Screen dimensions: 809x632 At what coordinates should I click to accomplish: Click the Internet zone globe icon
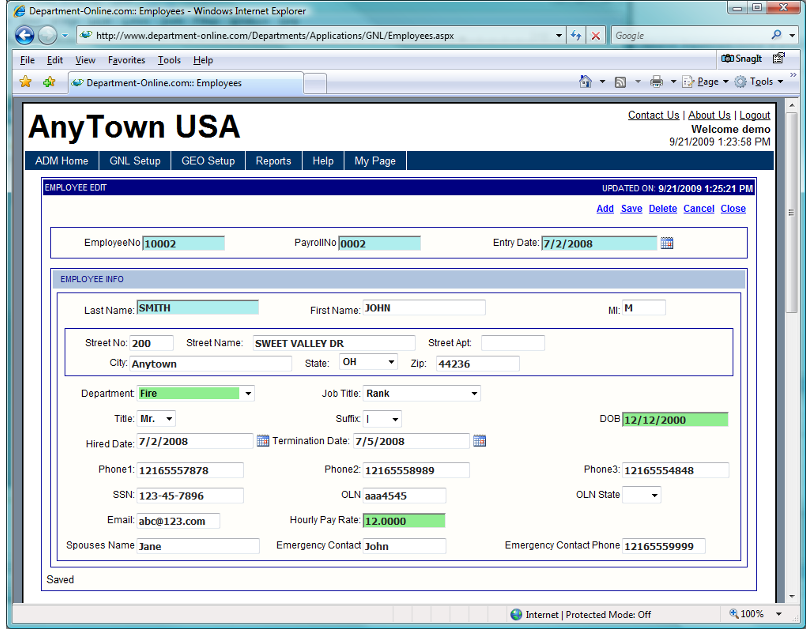[x=516, y=614]
